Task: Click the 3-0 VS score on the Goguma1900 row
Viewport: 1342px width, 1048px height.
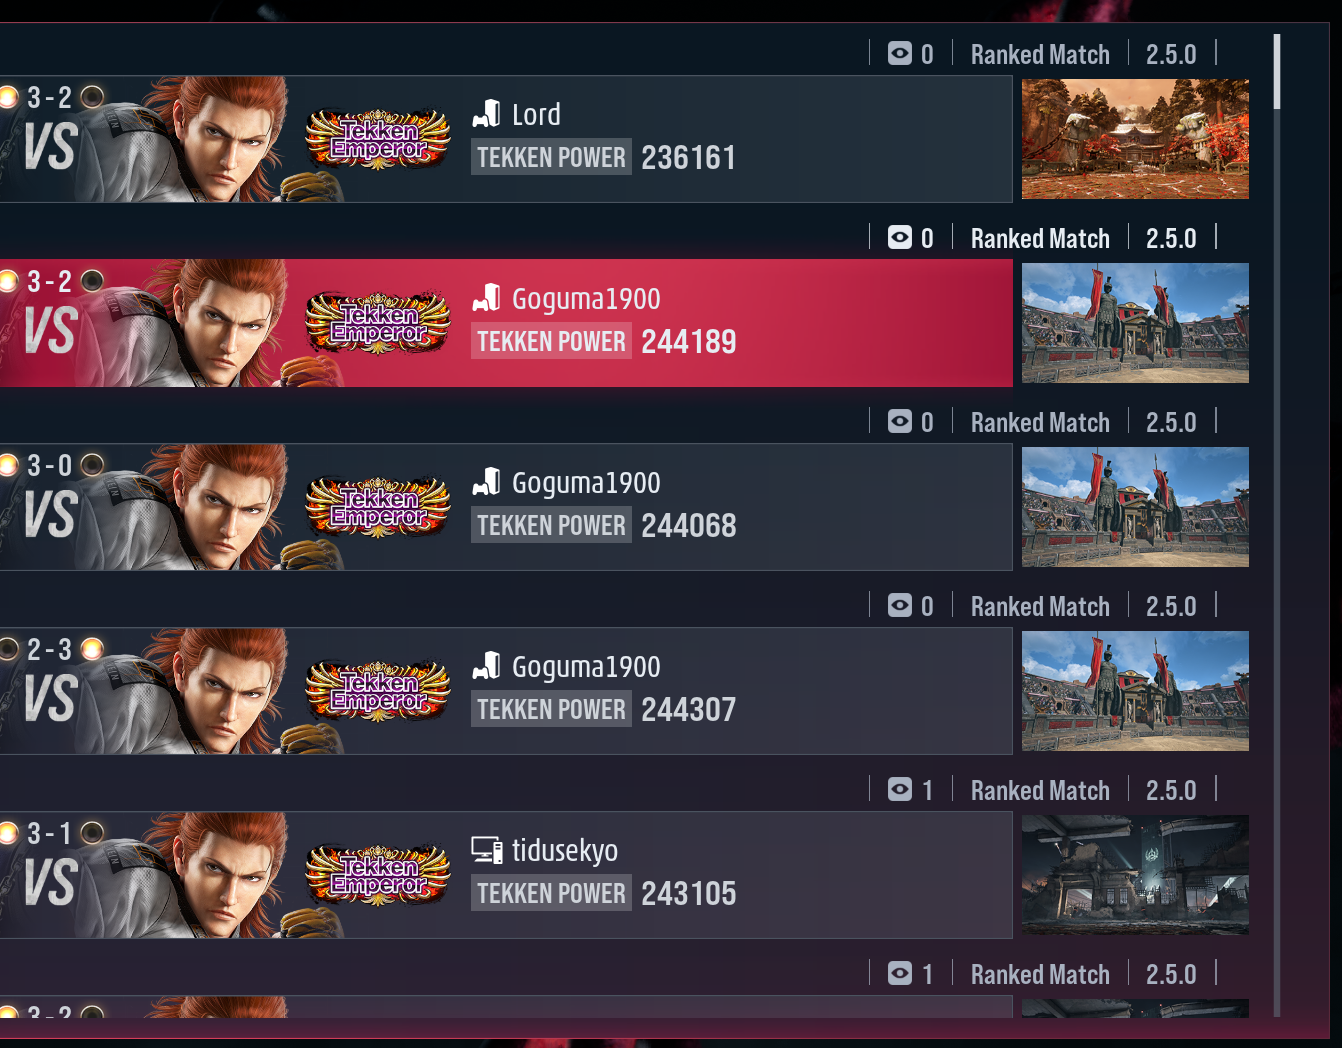Action: tap(50, 495)
